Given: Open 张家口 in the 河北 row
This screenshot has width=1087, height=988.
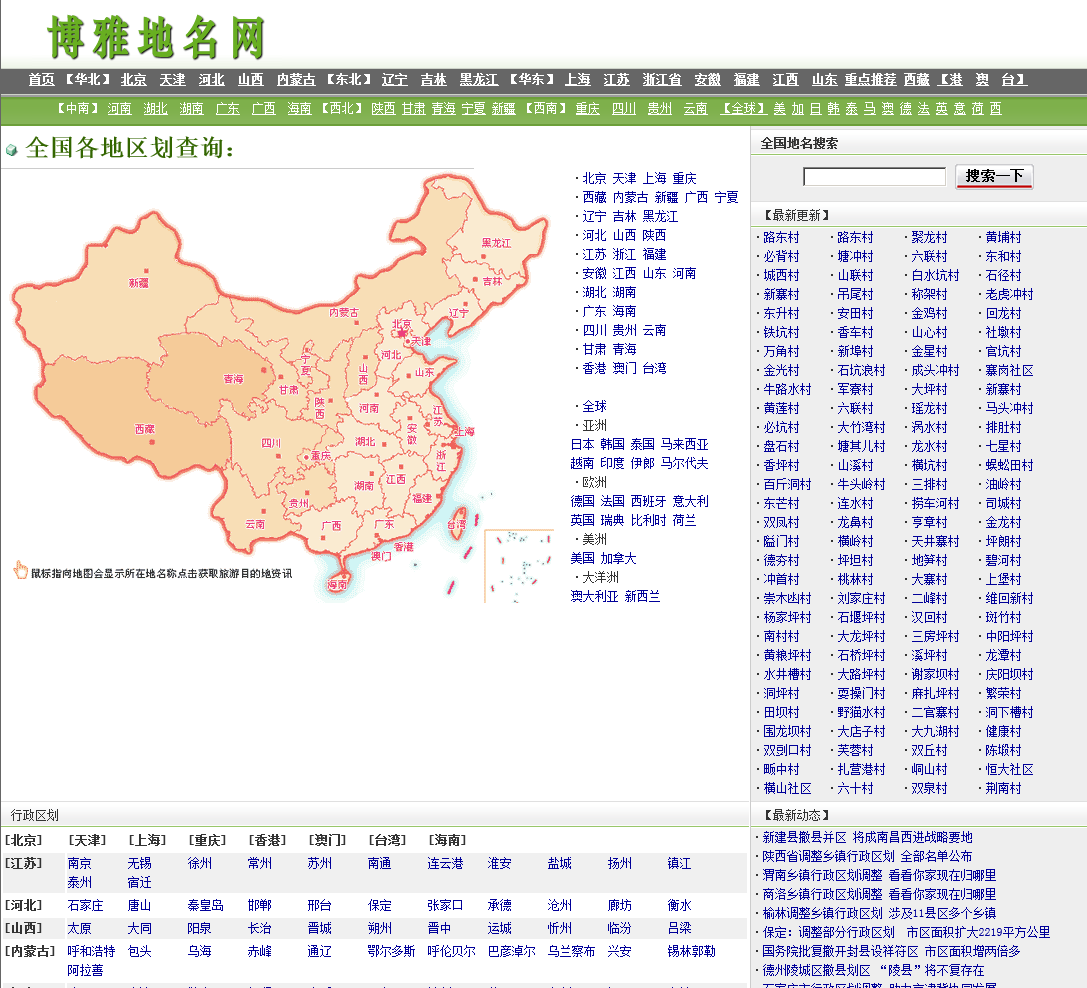Looking at the screenshot, I should pyautogui.click(x=445, y=905).
